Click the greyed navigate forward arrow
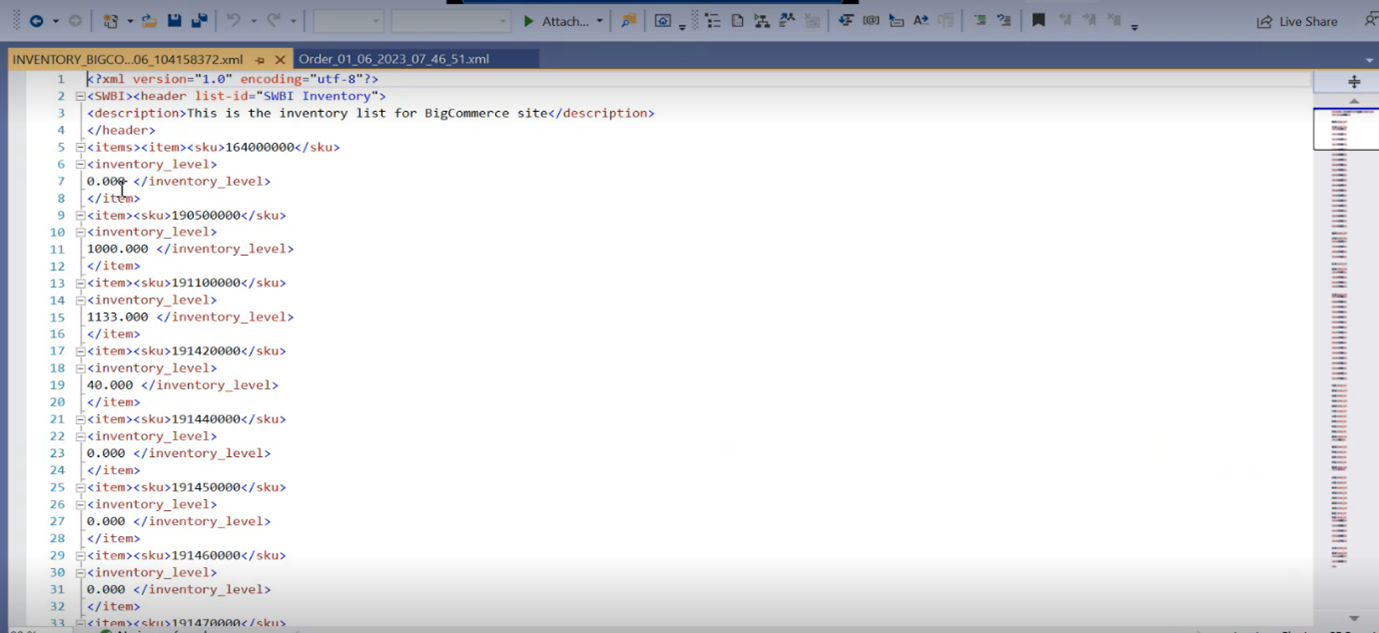Screen dimensions: 1379x633 click(x=75, y=21)
